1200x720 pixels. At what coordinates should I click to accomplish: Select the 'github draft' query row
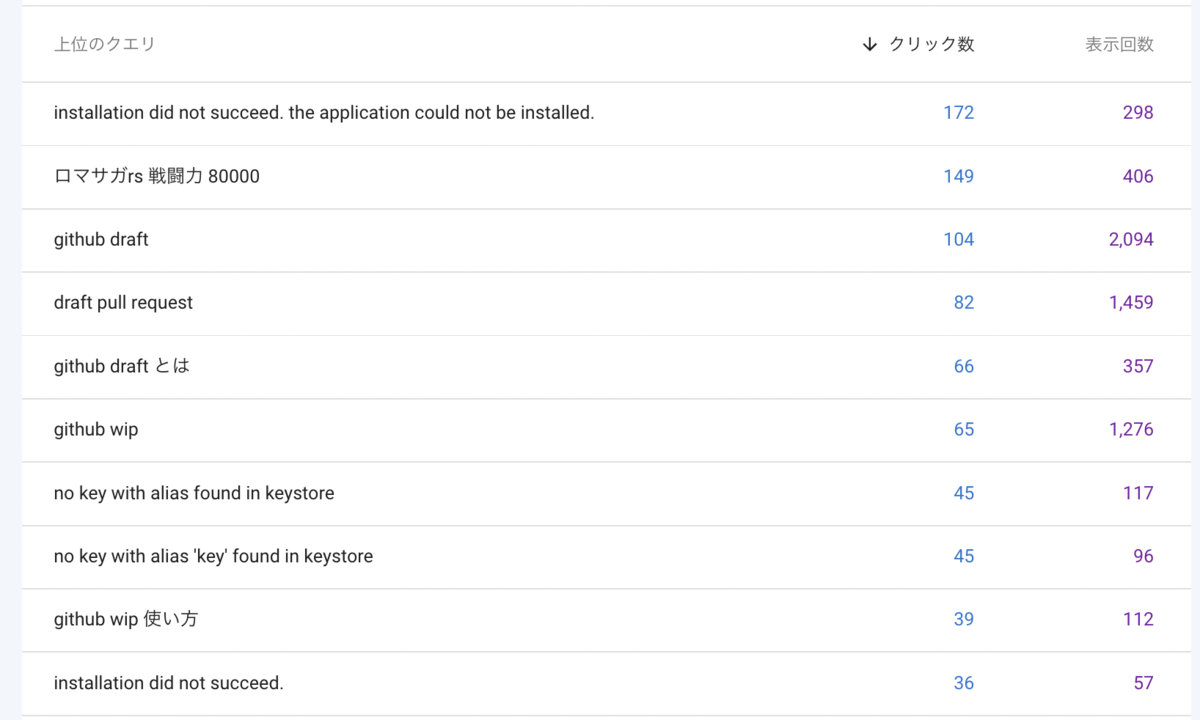point(600,239)
